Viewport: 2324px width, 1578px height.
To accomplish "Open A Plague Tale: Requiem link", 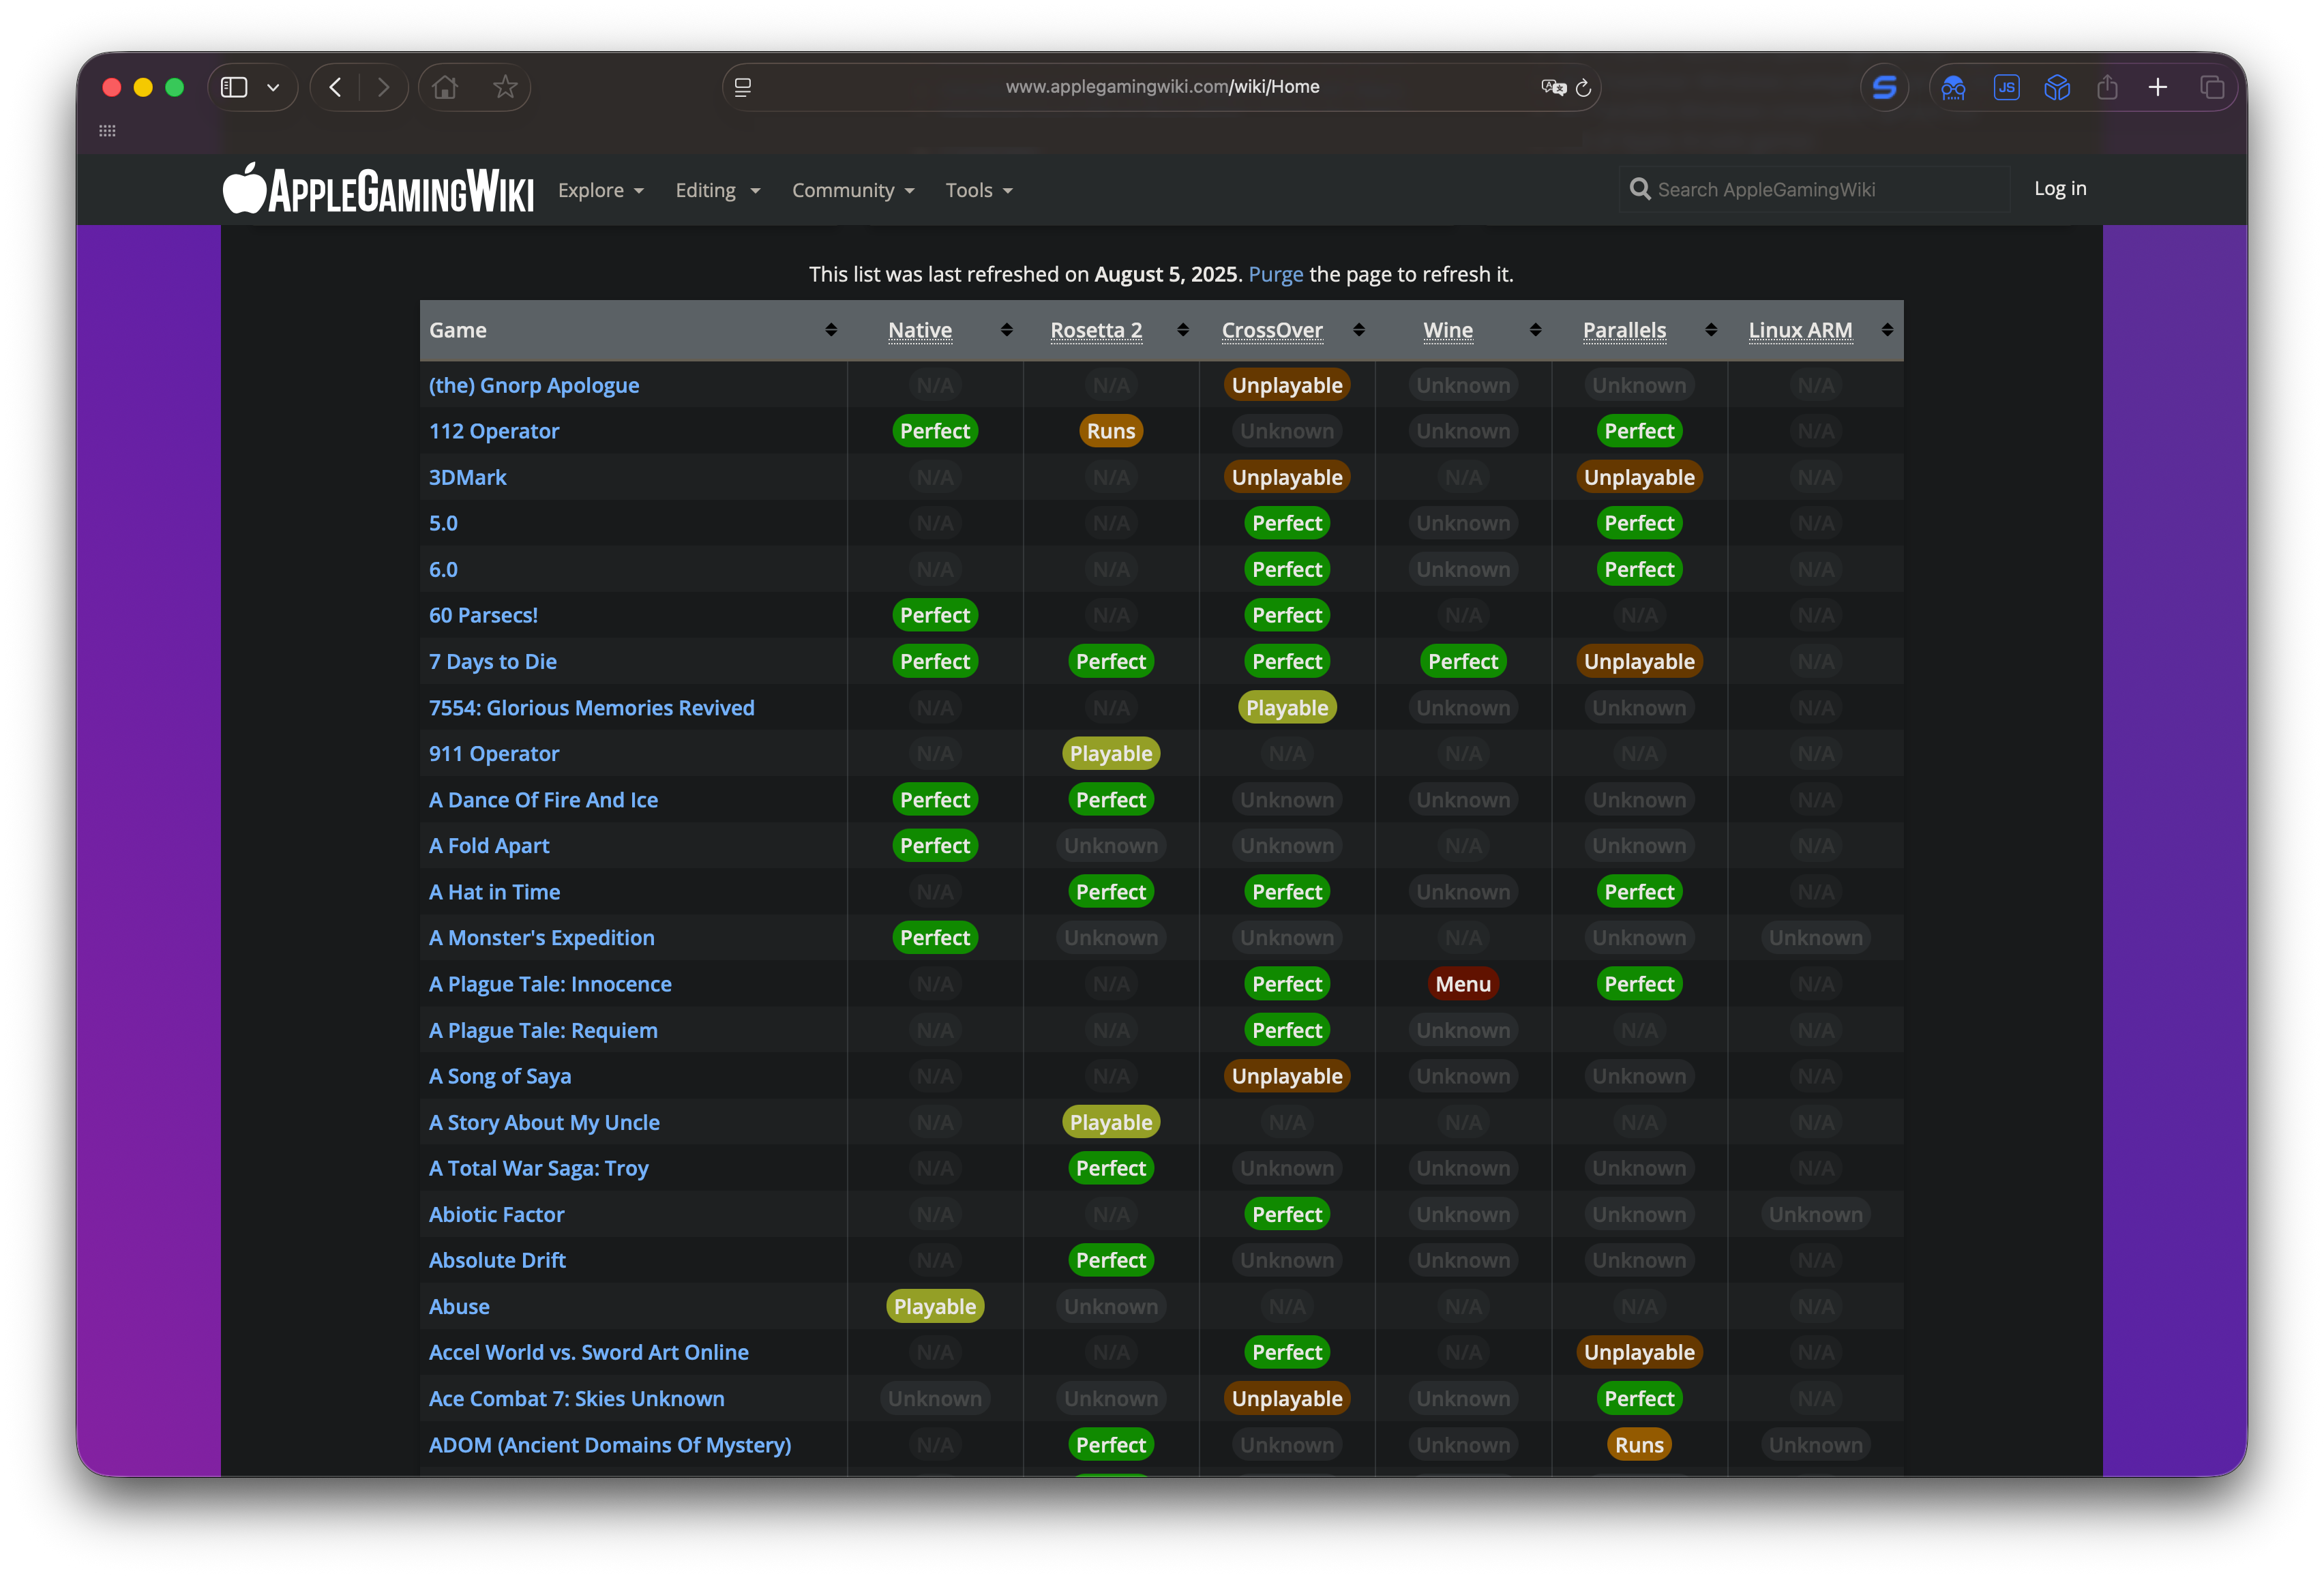I will pos(544,1030).
